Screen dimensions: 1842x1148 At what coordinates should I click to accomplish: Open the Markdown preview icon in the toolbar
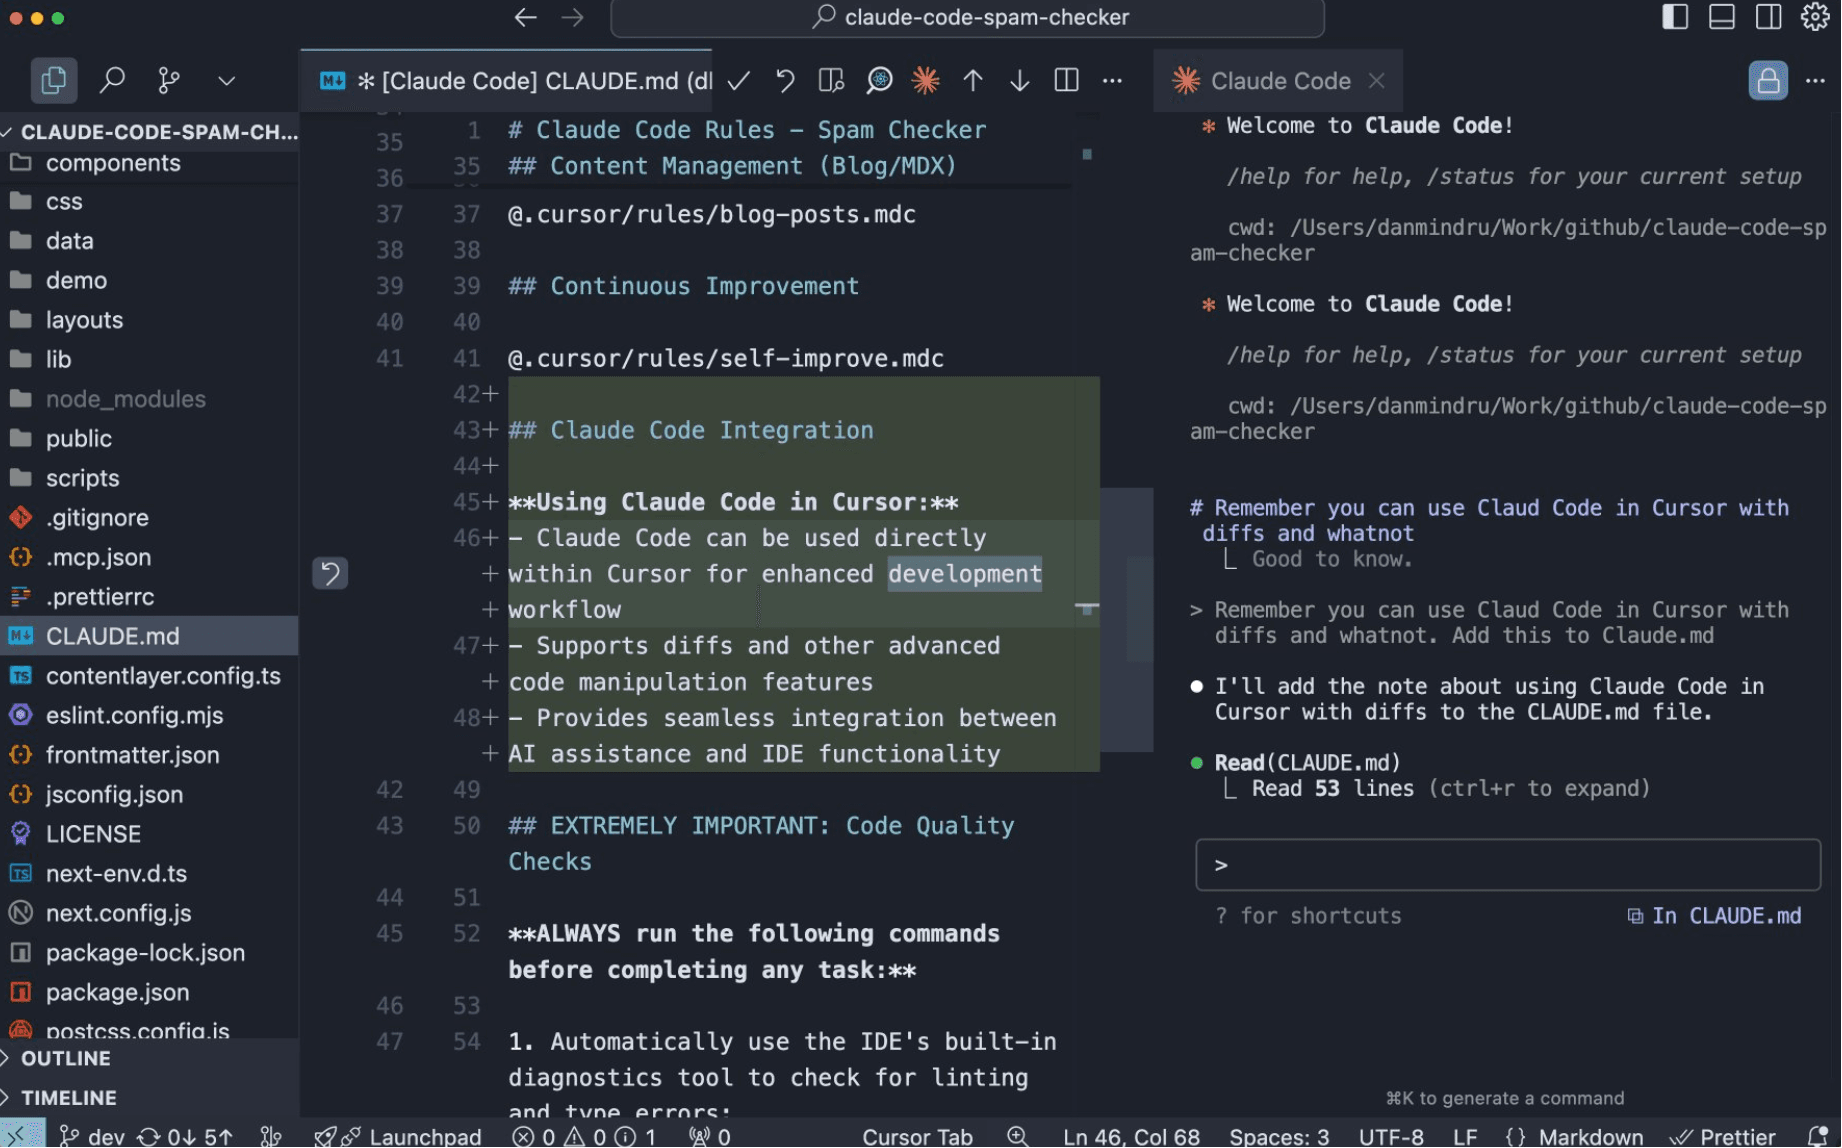click(x=831, y=81)
